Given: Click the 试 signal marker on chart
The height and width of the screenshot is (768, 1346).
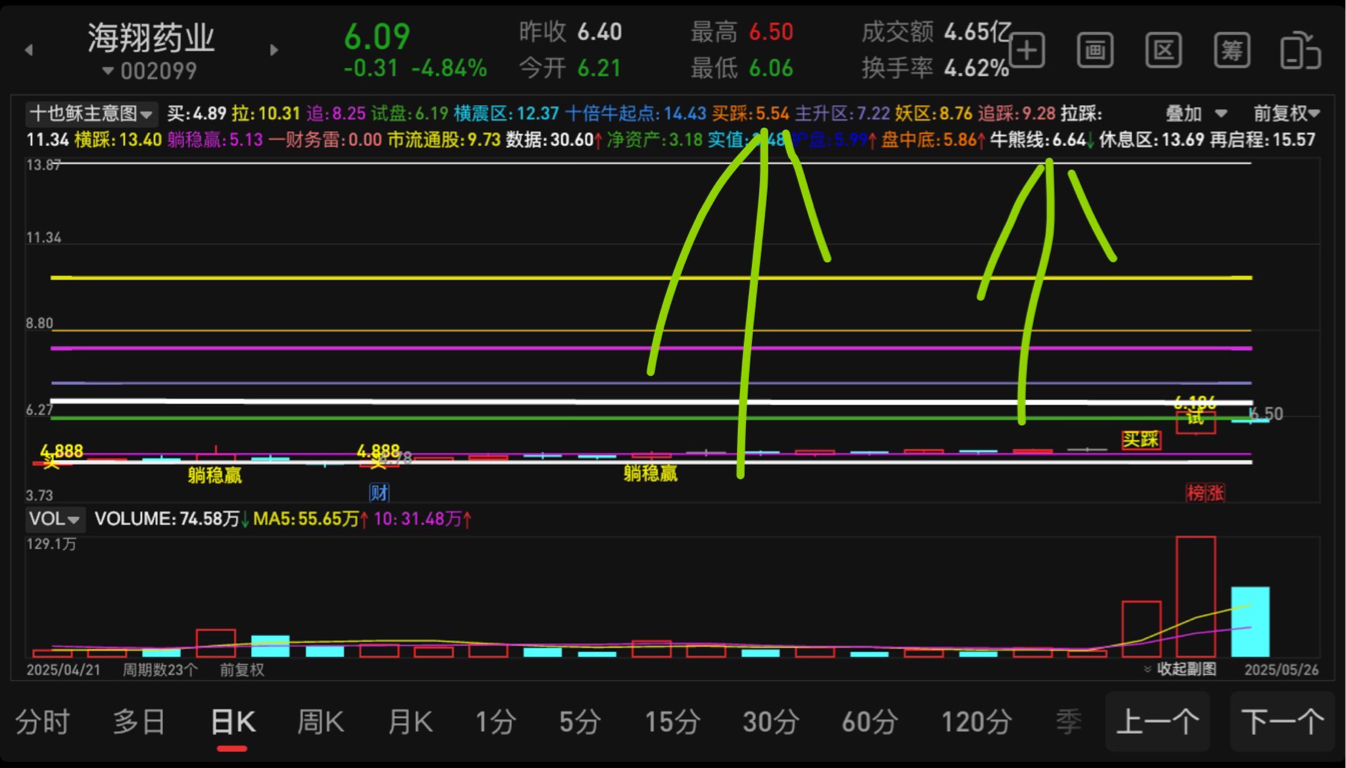Looking at the screenshot, I should (1195, 420).
